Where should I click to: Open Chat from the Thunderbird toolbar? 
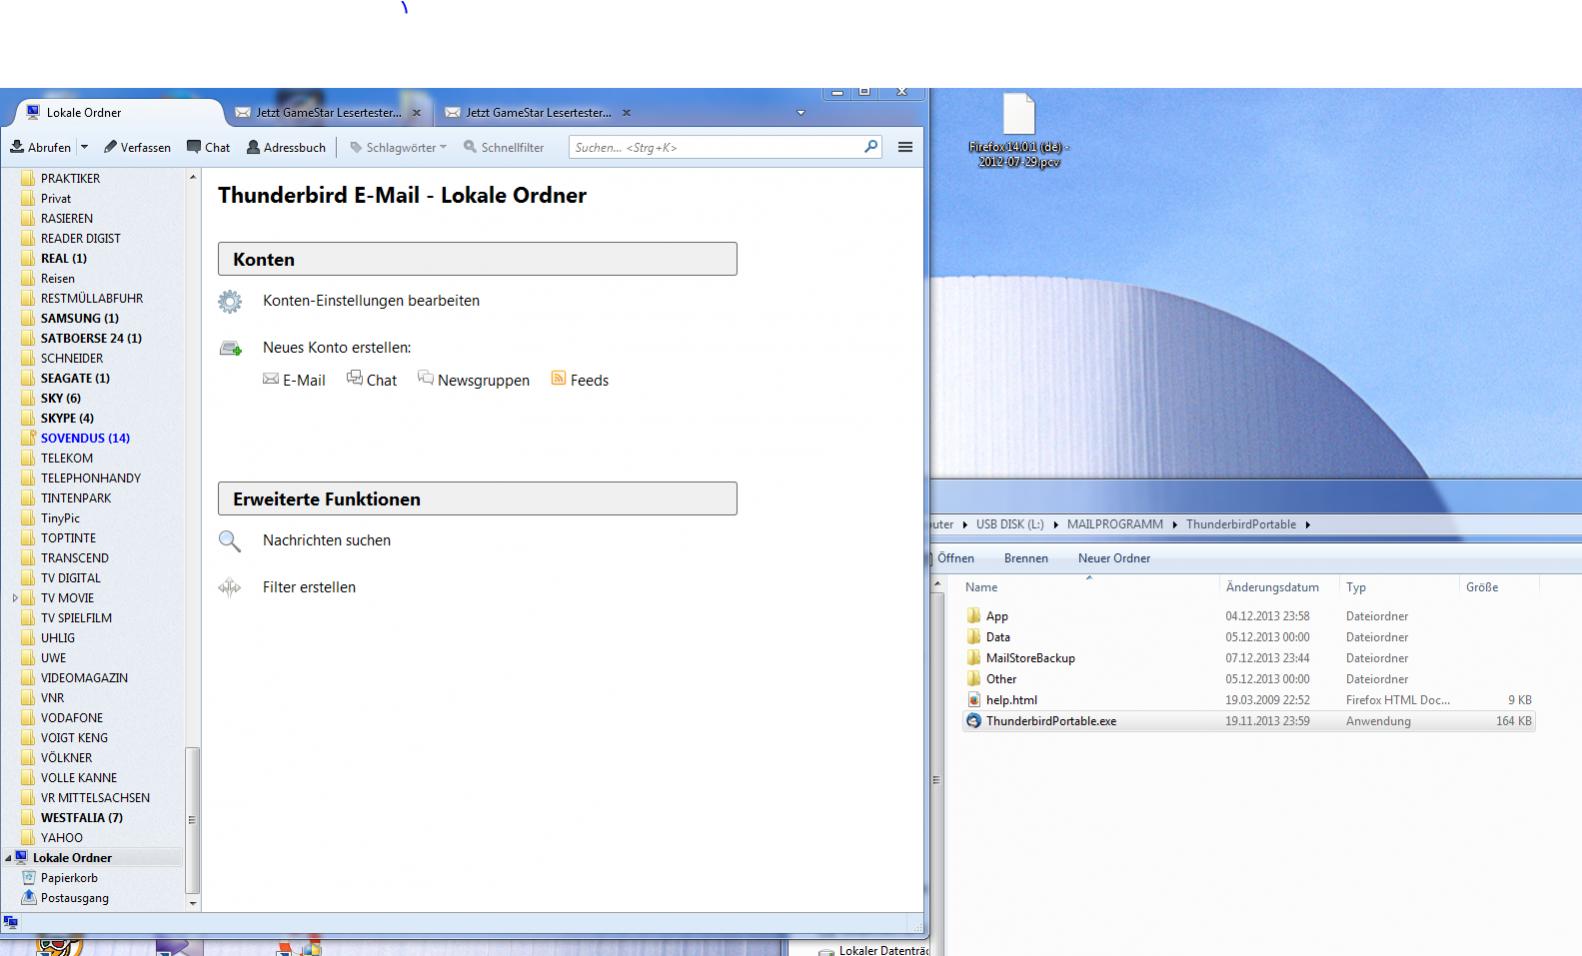click(x=208, y=147)
